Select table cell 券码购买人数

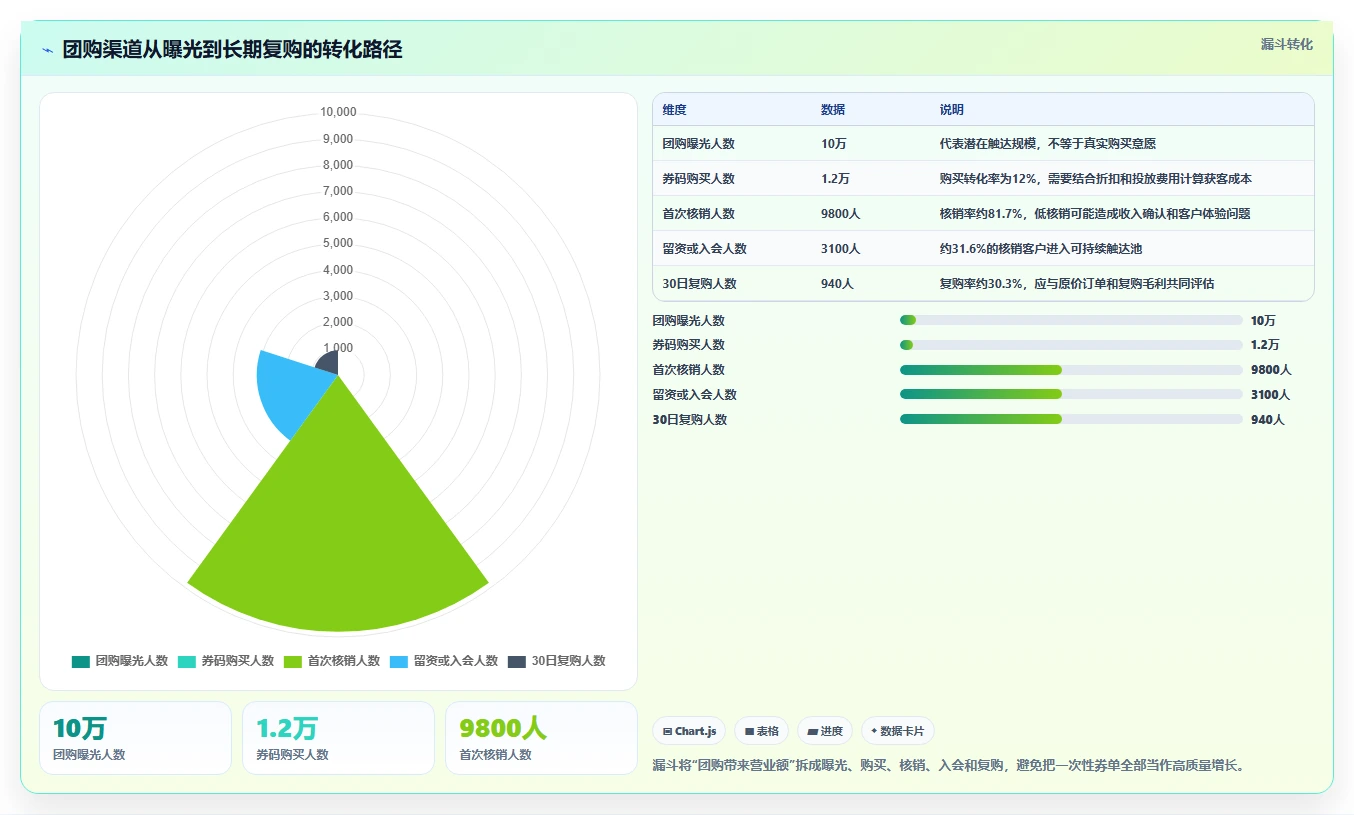[x=698, y=179]
